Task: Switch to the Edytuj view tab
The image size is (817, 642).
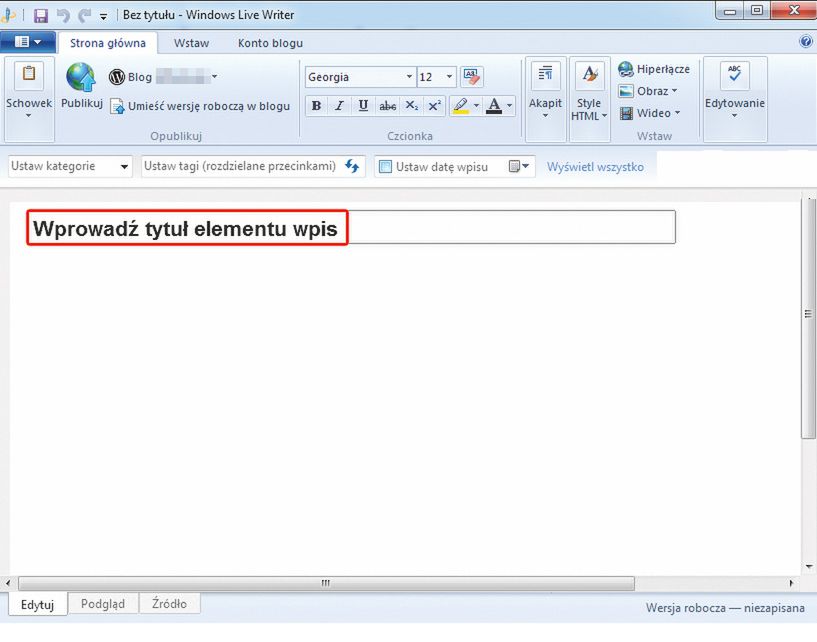Action: 38,604
